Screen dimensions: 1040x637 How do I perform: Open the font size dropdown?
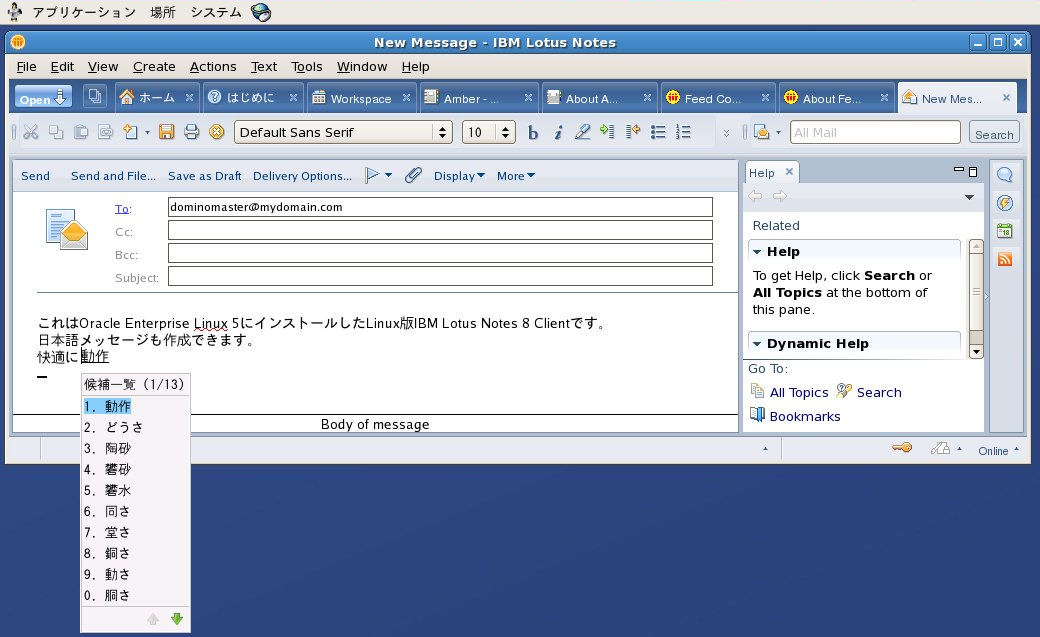point(505,132)
